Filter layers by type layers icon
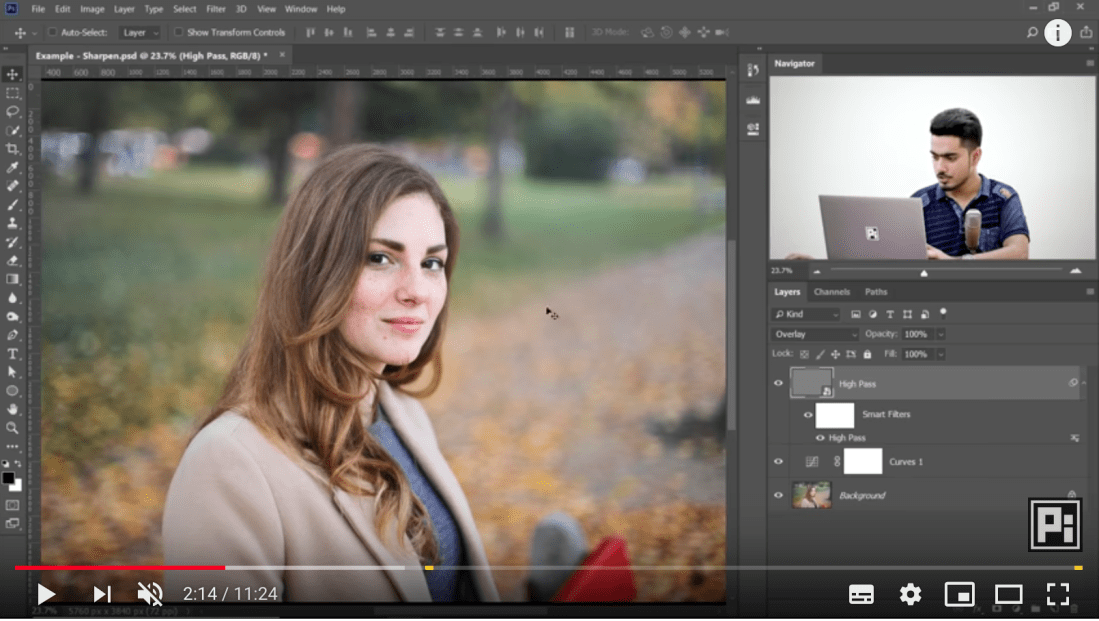This screenshot has width=1099, height=621. point(890,314)
